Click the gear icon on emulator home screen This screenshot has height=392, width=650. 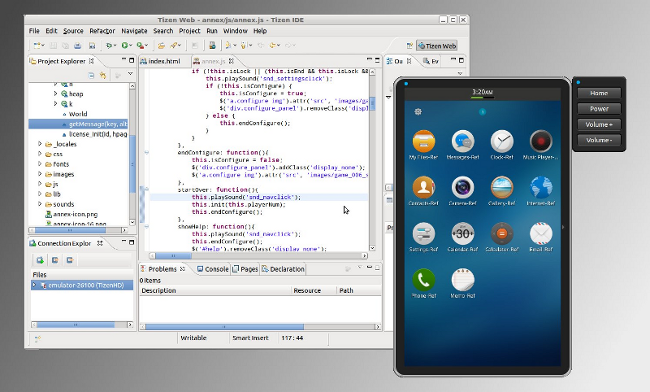click(418, 111)
